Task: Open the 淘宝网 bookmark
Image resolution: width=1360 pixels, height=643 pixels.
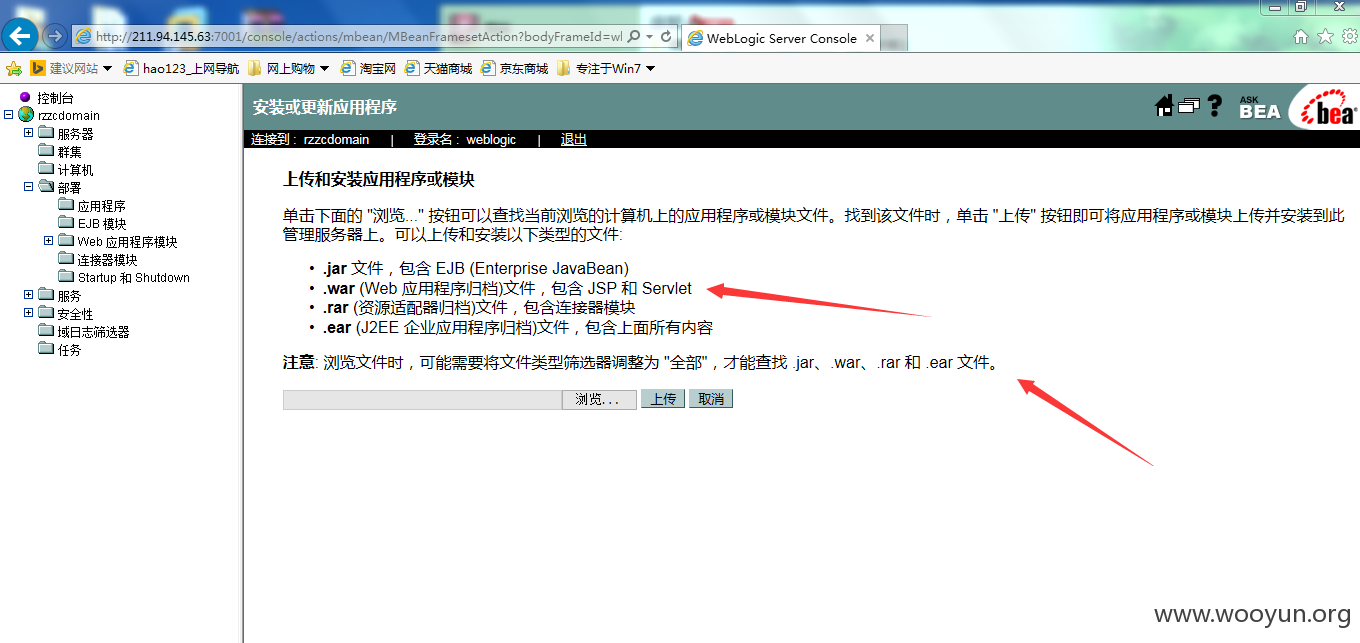Action: [368, 68]
